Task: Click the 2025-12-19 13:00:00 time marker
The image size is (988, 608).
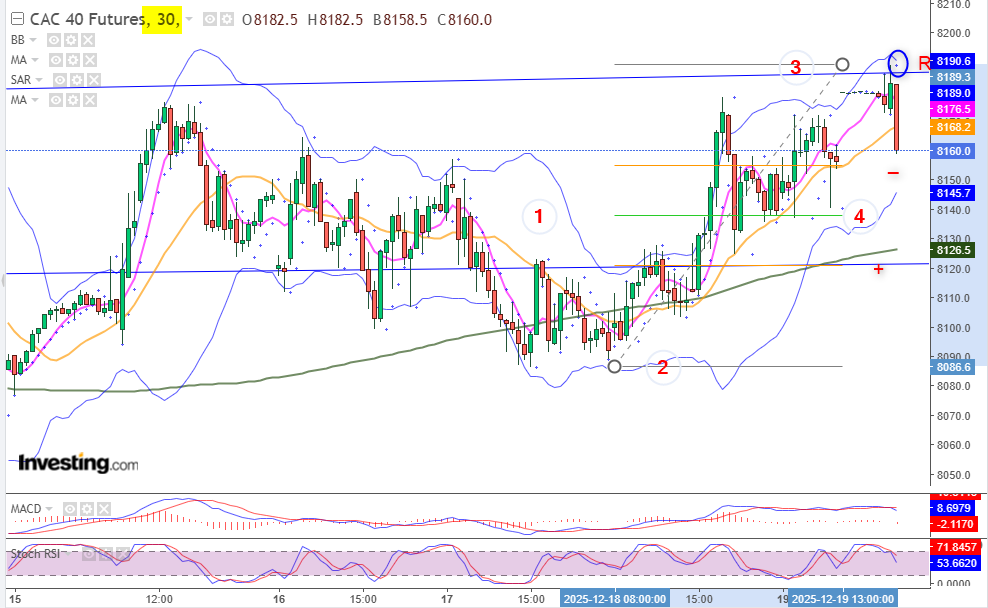Action: pos(843,599)
